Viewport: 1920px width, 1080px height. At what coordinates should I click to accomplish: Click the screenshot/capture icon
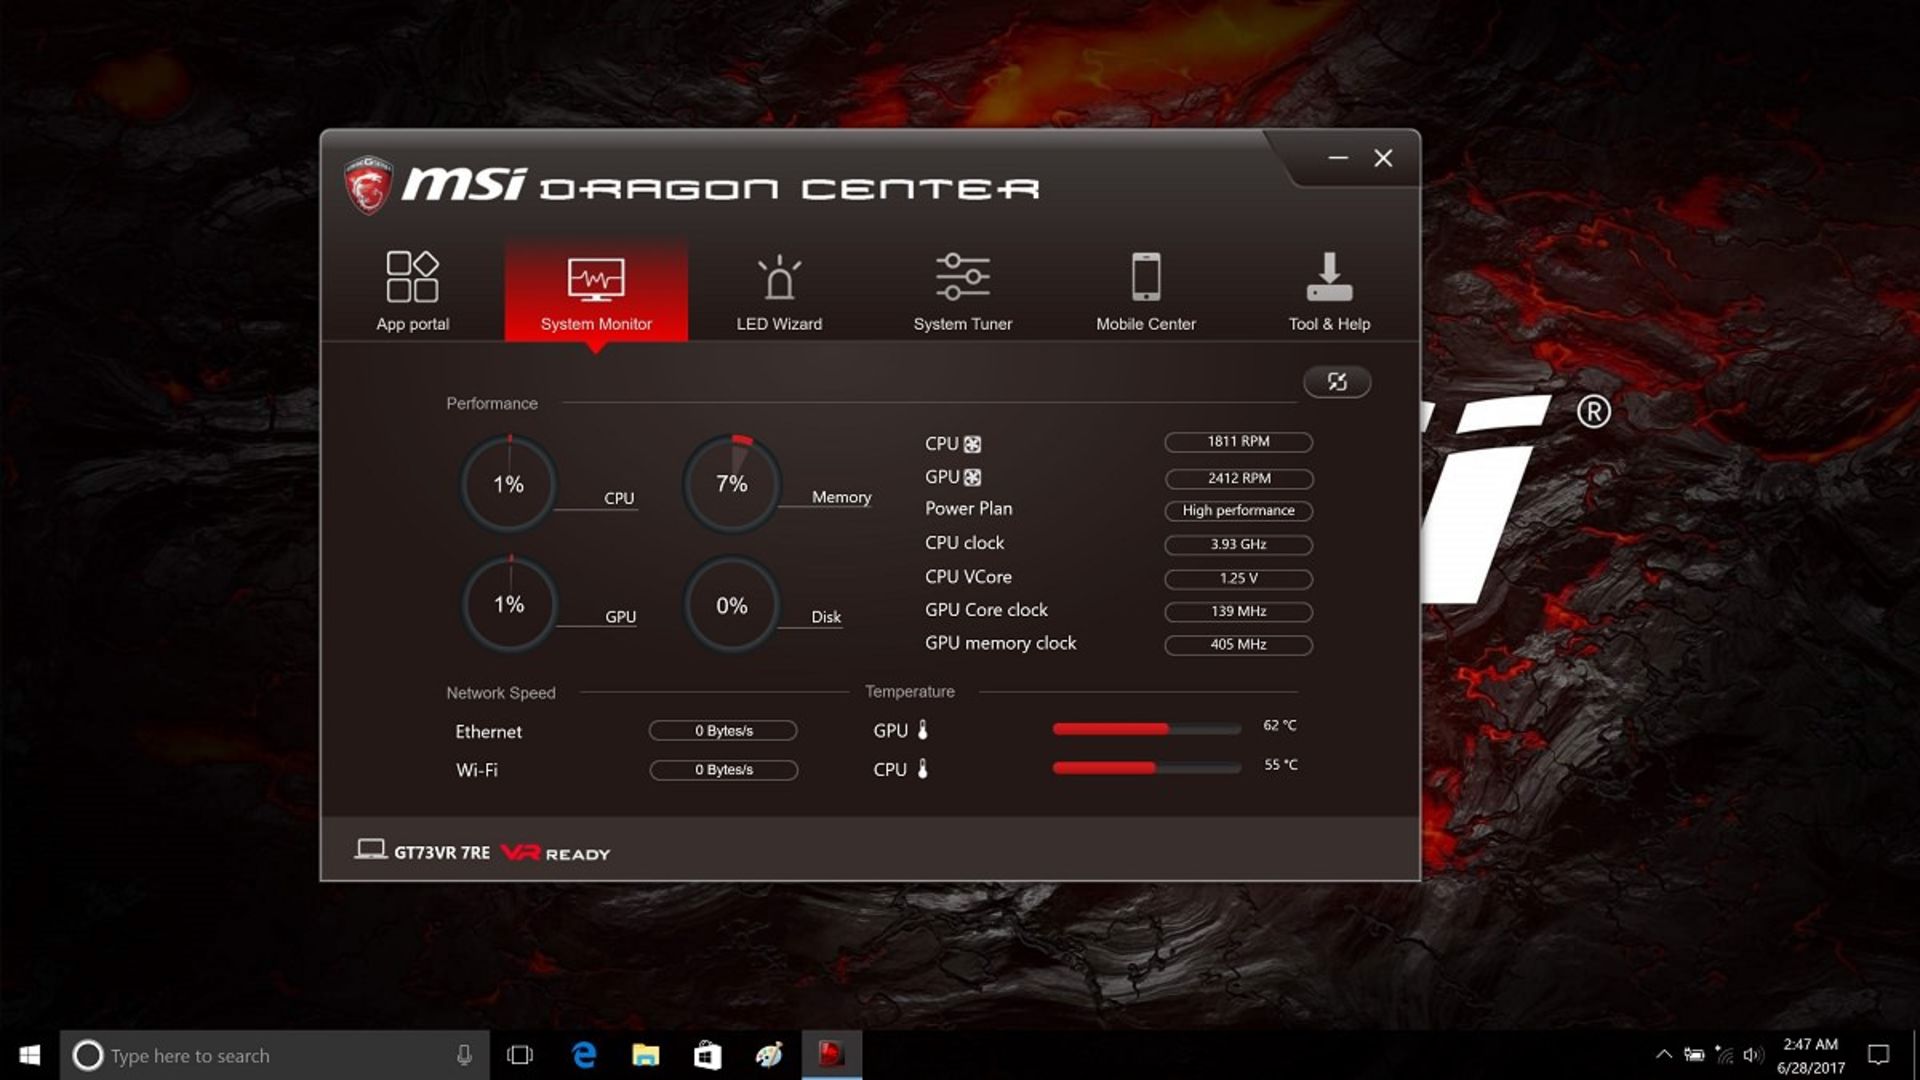(x=1336, y=382)
